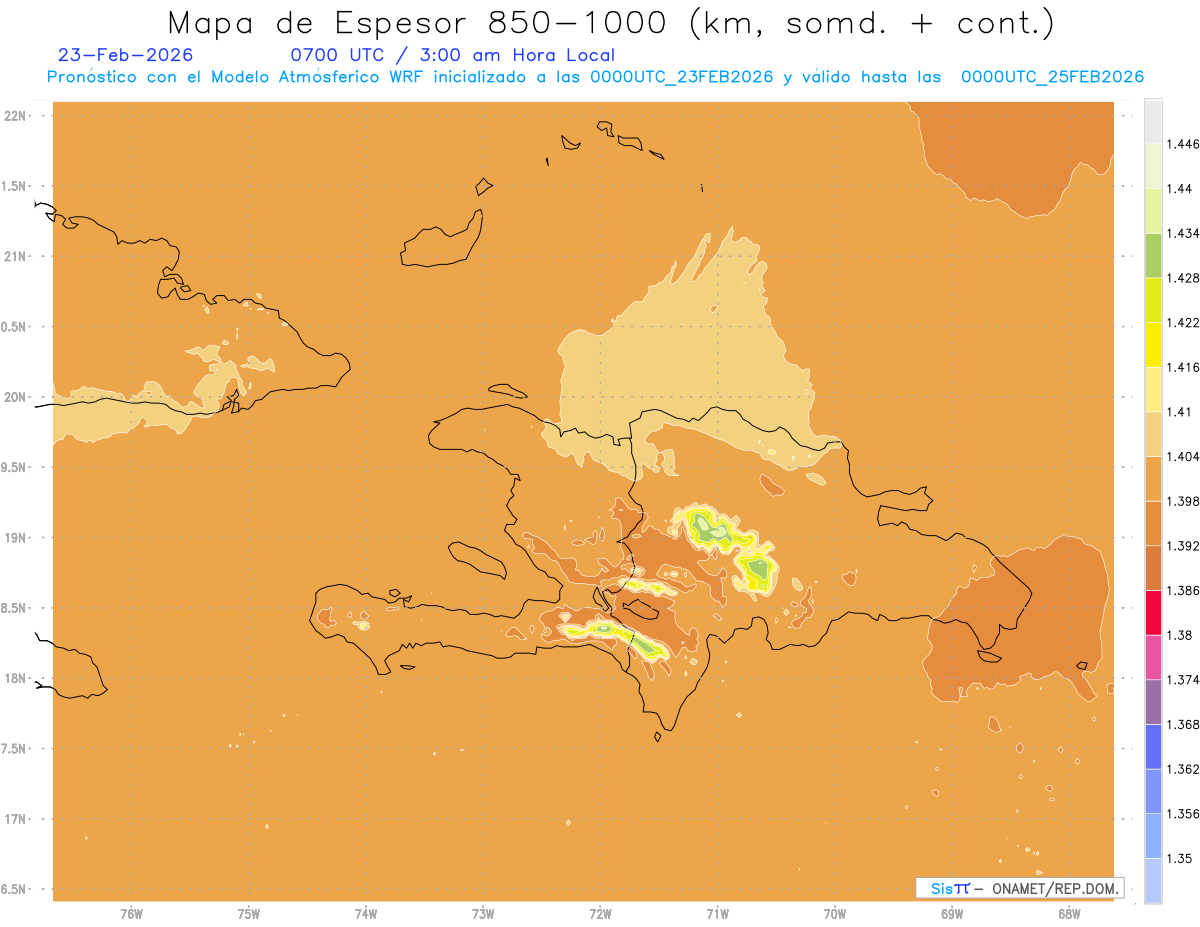Click the latitude label "22N"
This screenshot has width=1200, height=927.
(x=15, y=116)
